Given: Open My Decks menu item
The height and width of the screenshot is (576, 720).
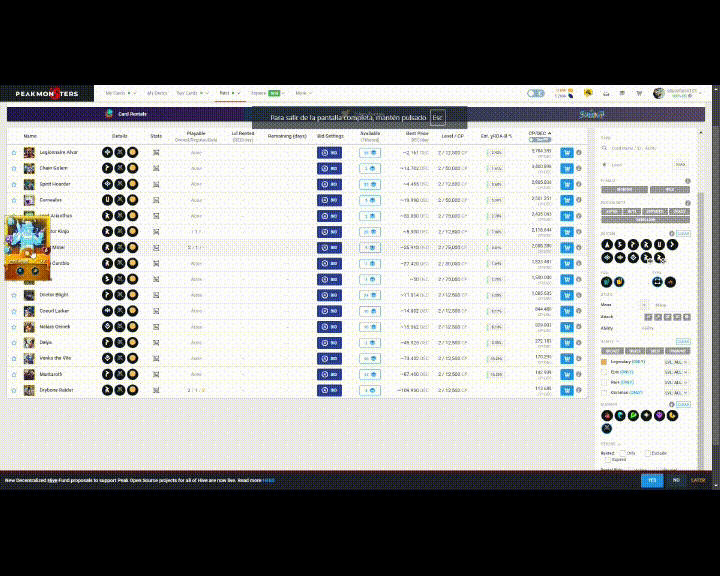Looking at the screenshot, I should pyautogui.click(x=157, y=93).
